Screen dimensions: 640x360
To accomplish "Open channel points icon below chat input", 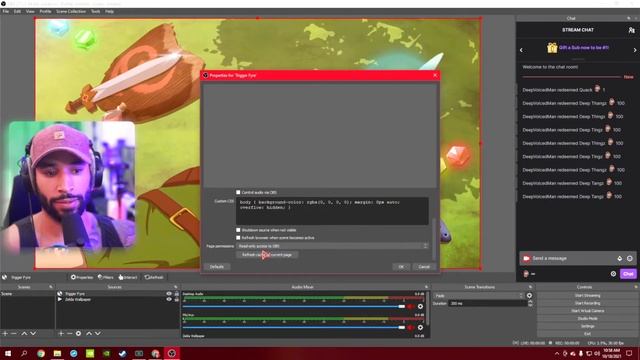I will tap(526, 274).
